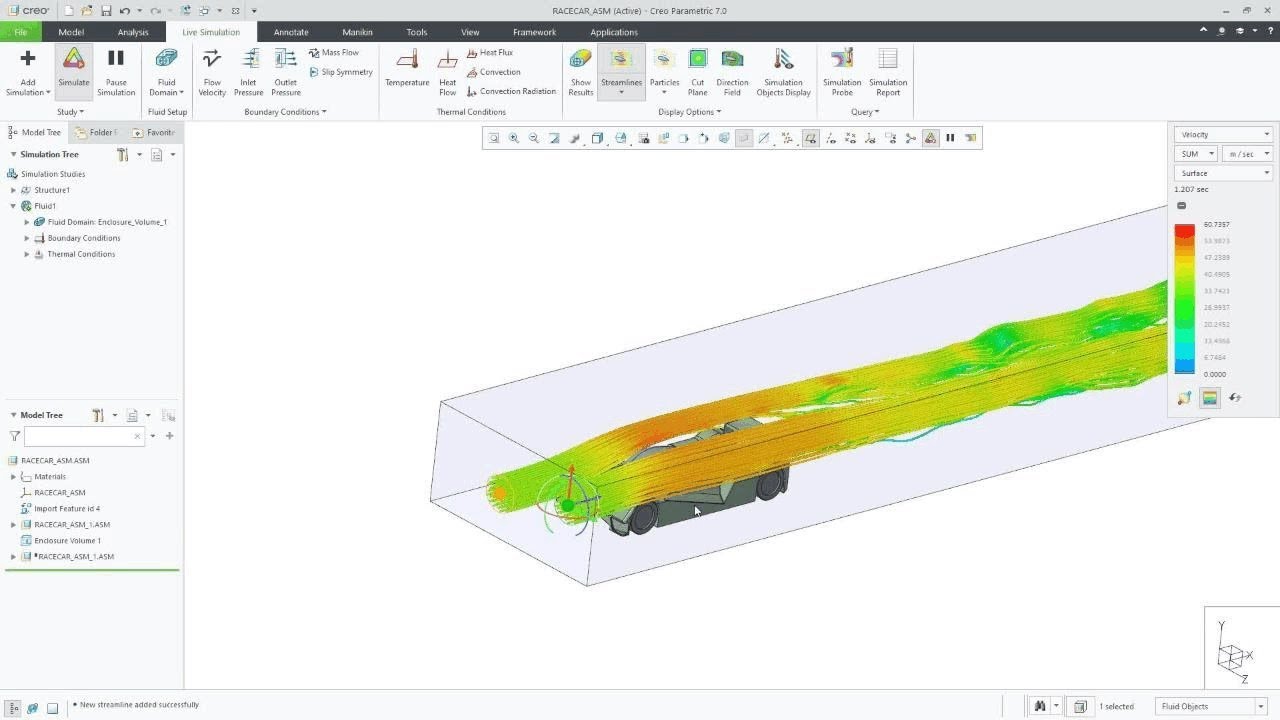Screen dimensions: 1280x720
Task: Switch to the Analysis tab
Action: (133, 32)
